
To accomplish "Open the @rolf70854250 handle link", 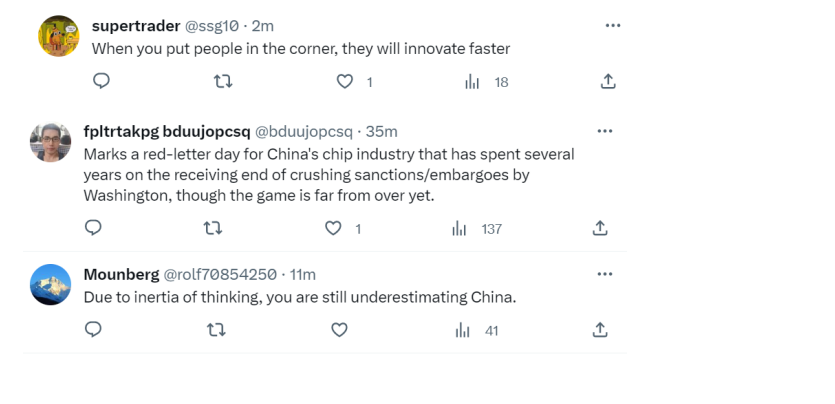I will [x=219, y=274].
